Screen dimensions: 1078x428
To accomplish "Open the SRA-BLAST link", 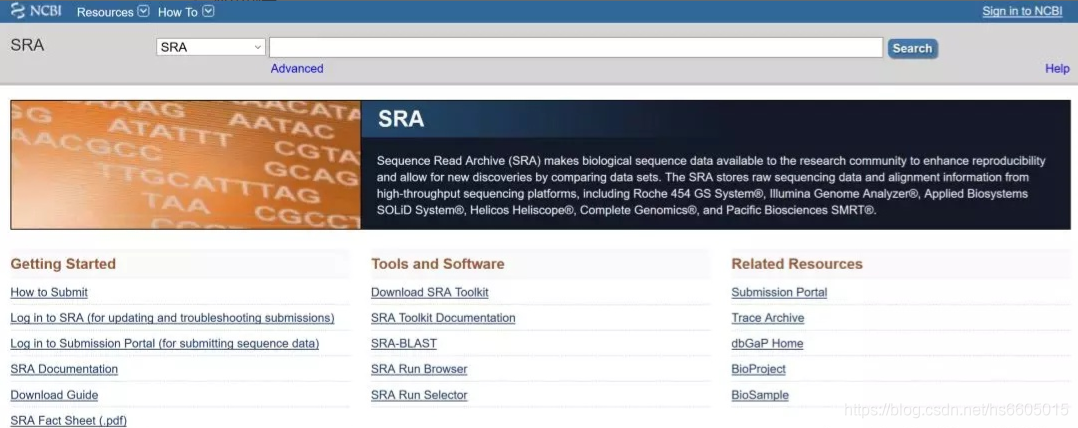I will click(x=404, y=343).
